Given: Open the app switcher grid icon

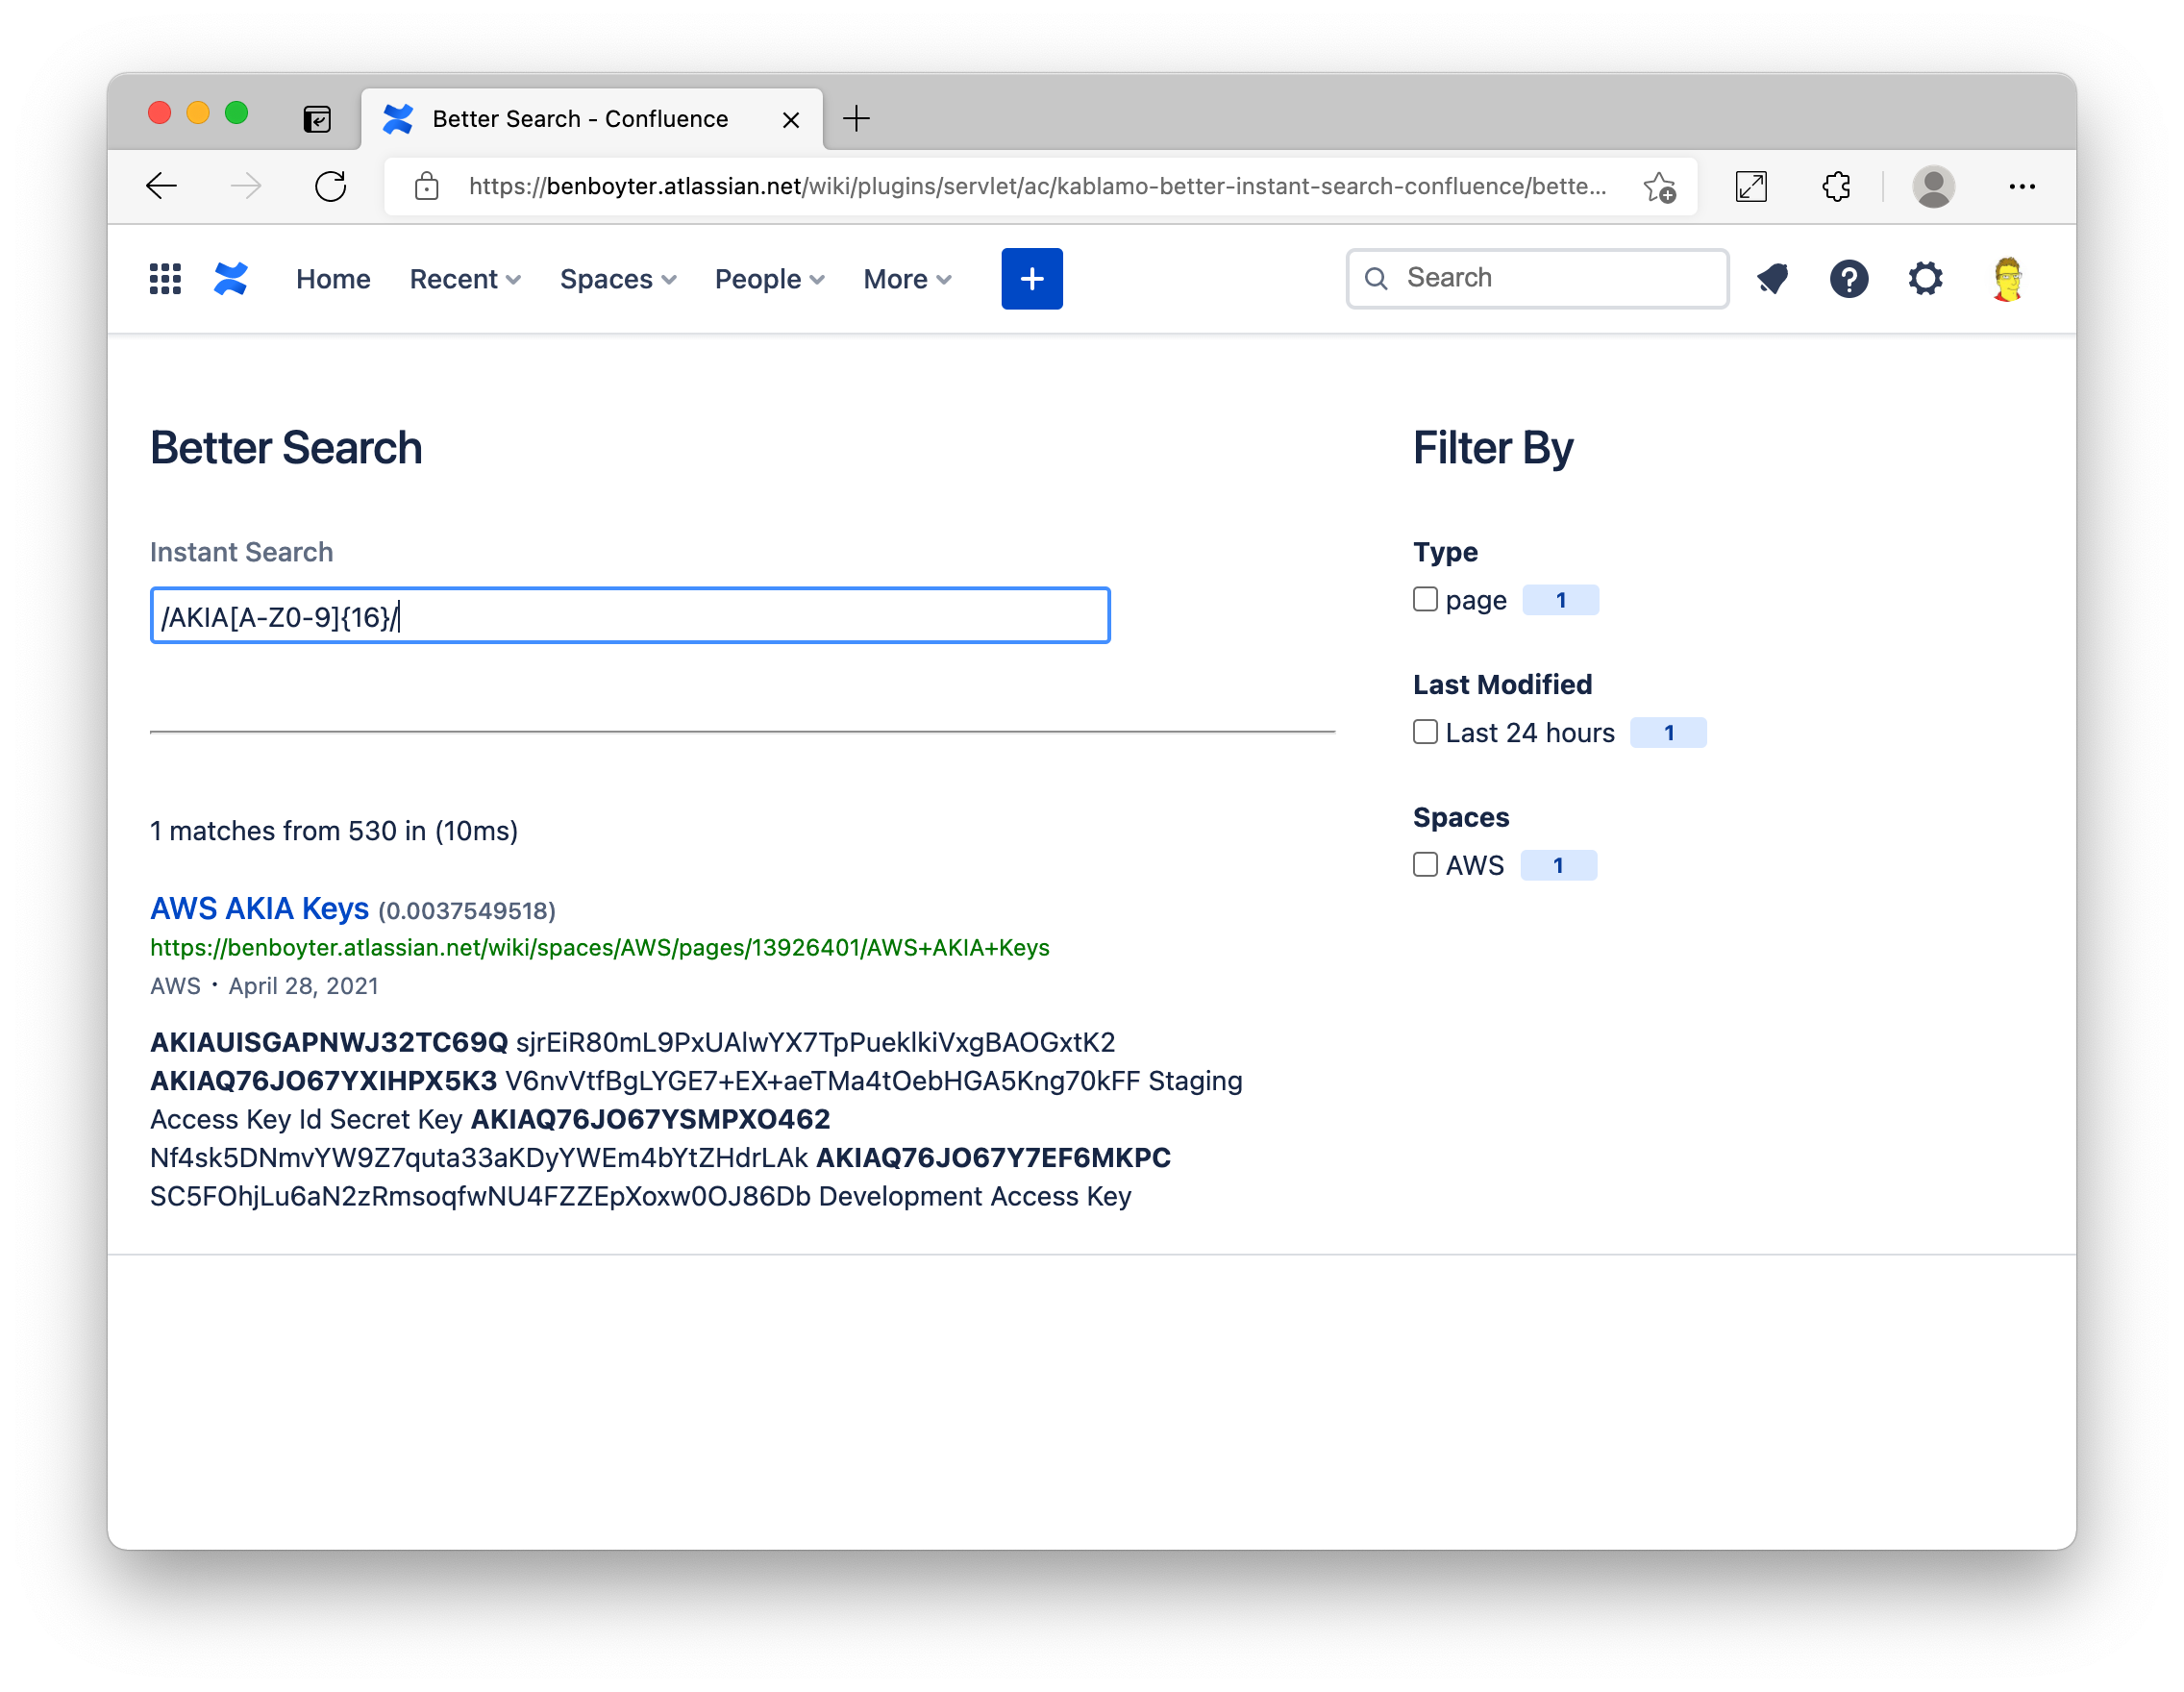Looking at the screenshot, I should point(165,279).
